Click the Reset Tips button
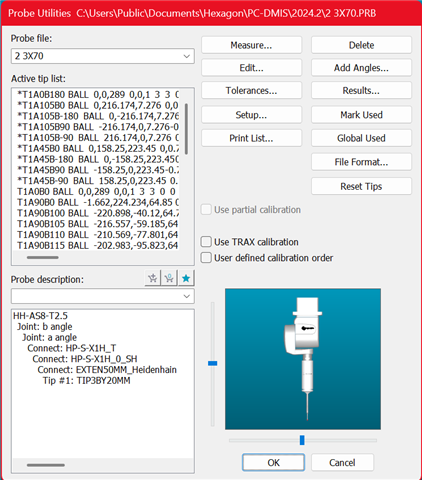 pos(361,186)
